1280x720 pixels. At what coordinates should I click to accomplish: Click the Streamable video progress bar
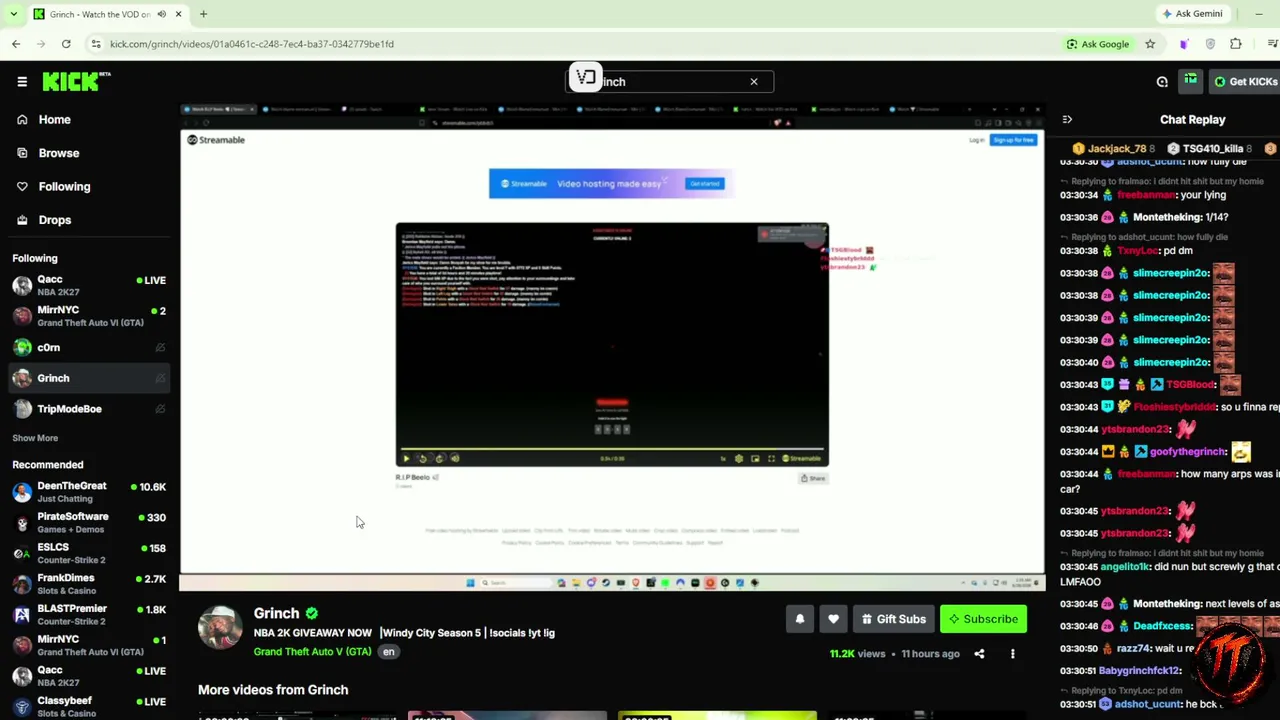point(611,450)
